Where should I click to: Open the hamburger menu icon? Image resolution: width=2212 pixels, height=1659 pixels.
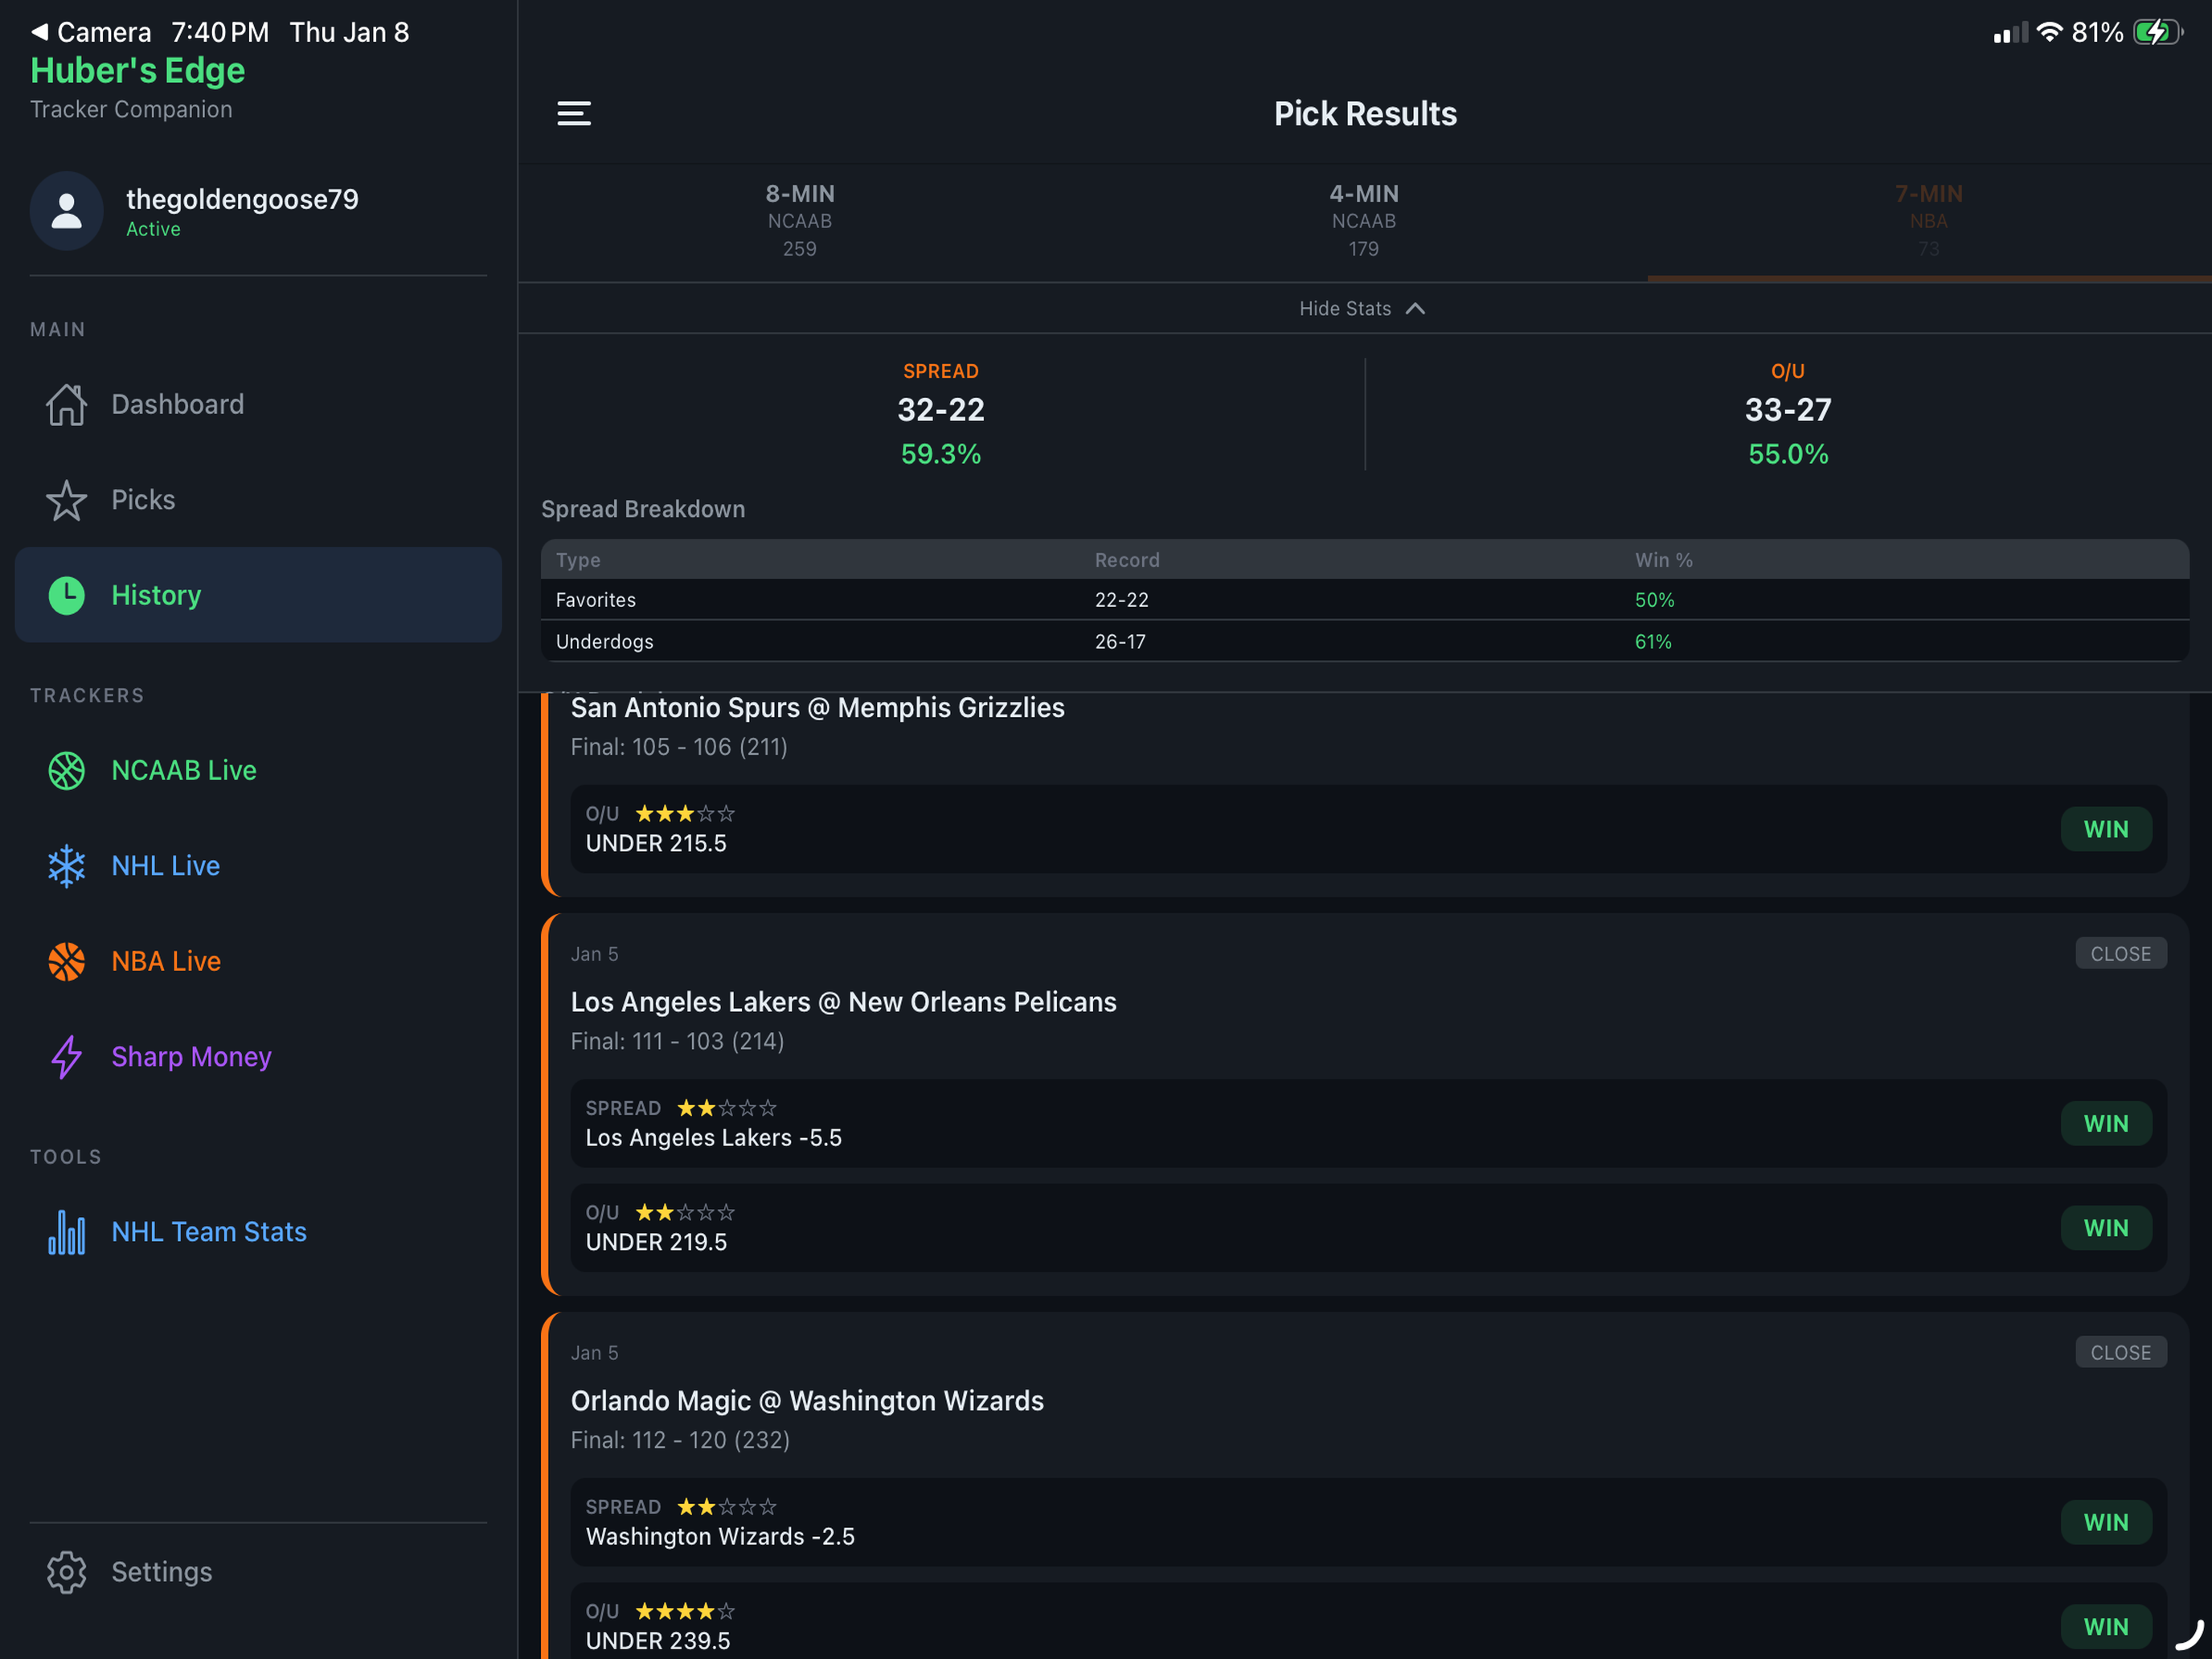(x=574, y=113)
